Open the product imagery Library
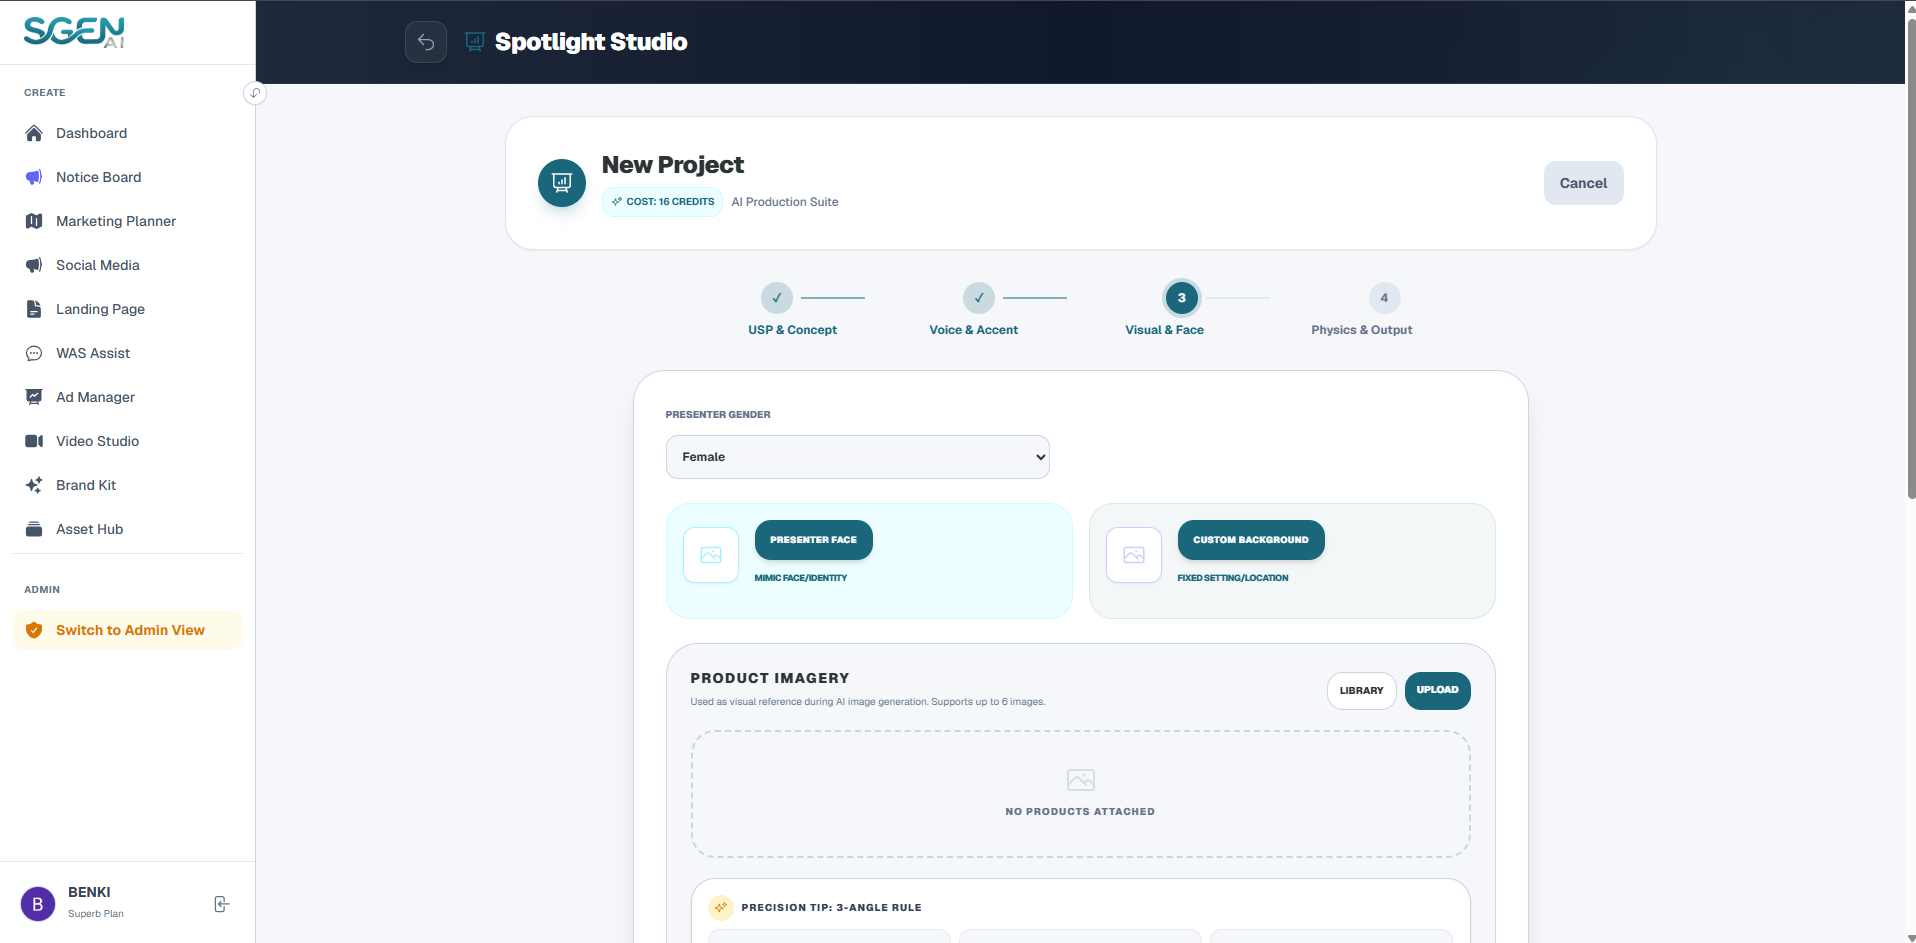 click(x=1361, y=691)
